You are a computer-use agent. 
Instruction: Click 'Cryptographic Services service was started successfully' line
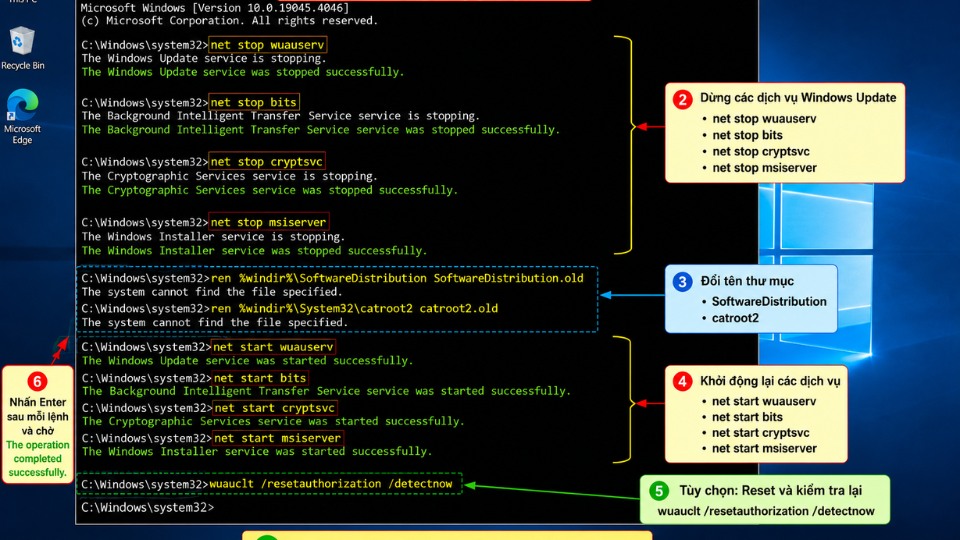tap(273, 421)
